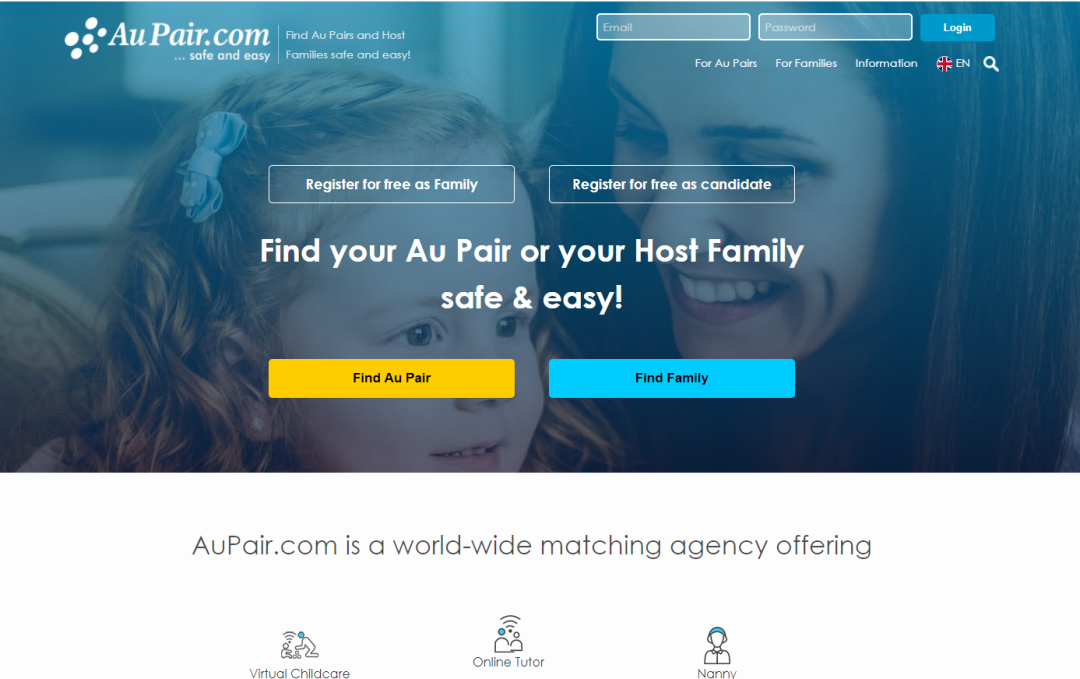Open the search magnifier icon
The height and width of the screenshot is (679, 1080).
pos(990,64)
